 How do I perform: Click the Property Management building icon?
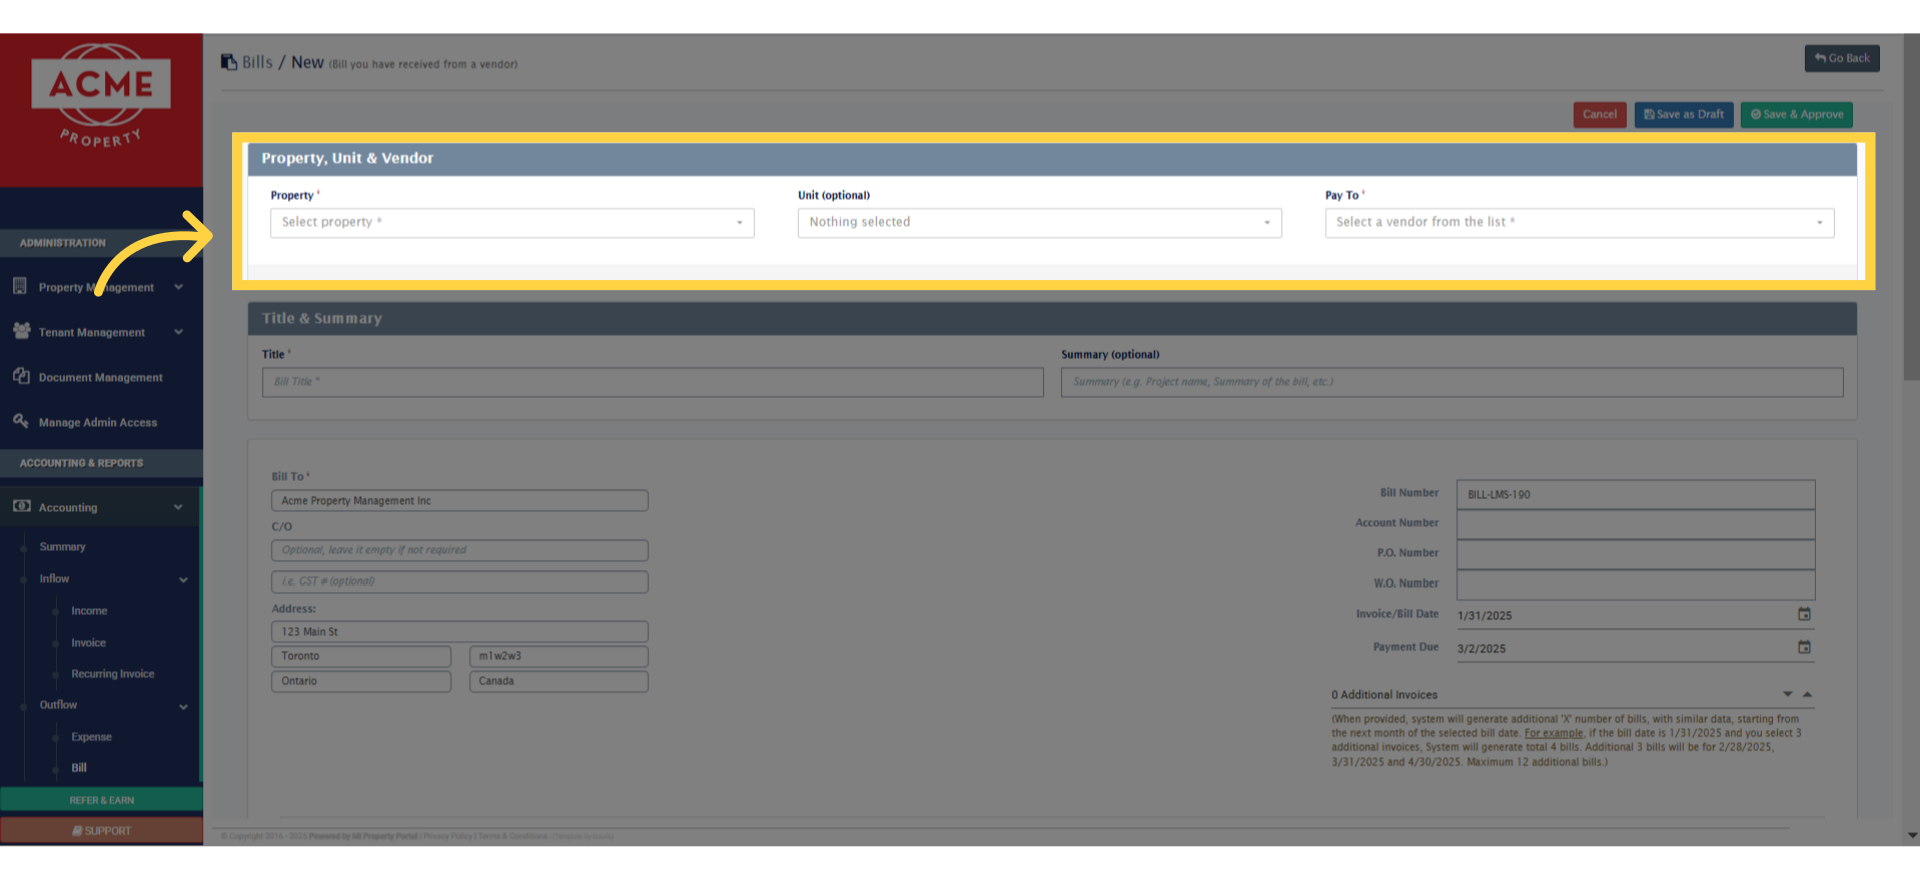(x=20, y=286)
